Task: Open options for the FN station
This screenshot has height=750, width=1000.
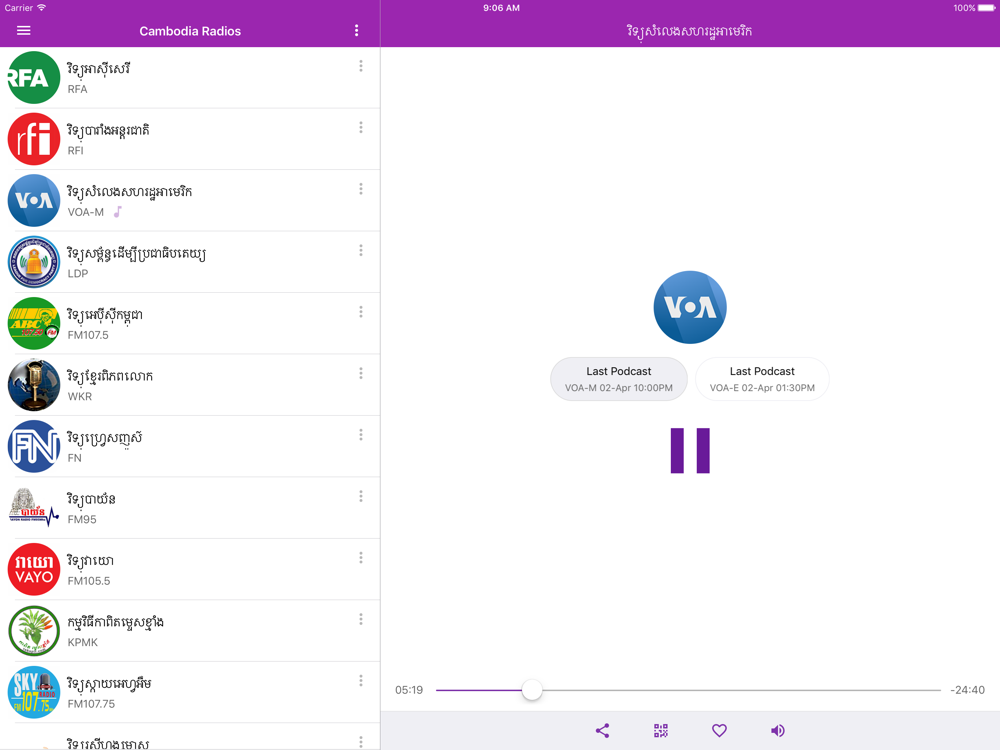Action: coord(361,435)
